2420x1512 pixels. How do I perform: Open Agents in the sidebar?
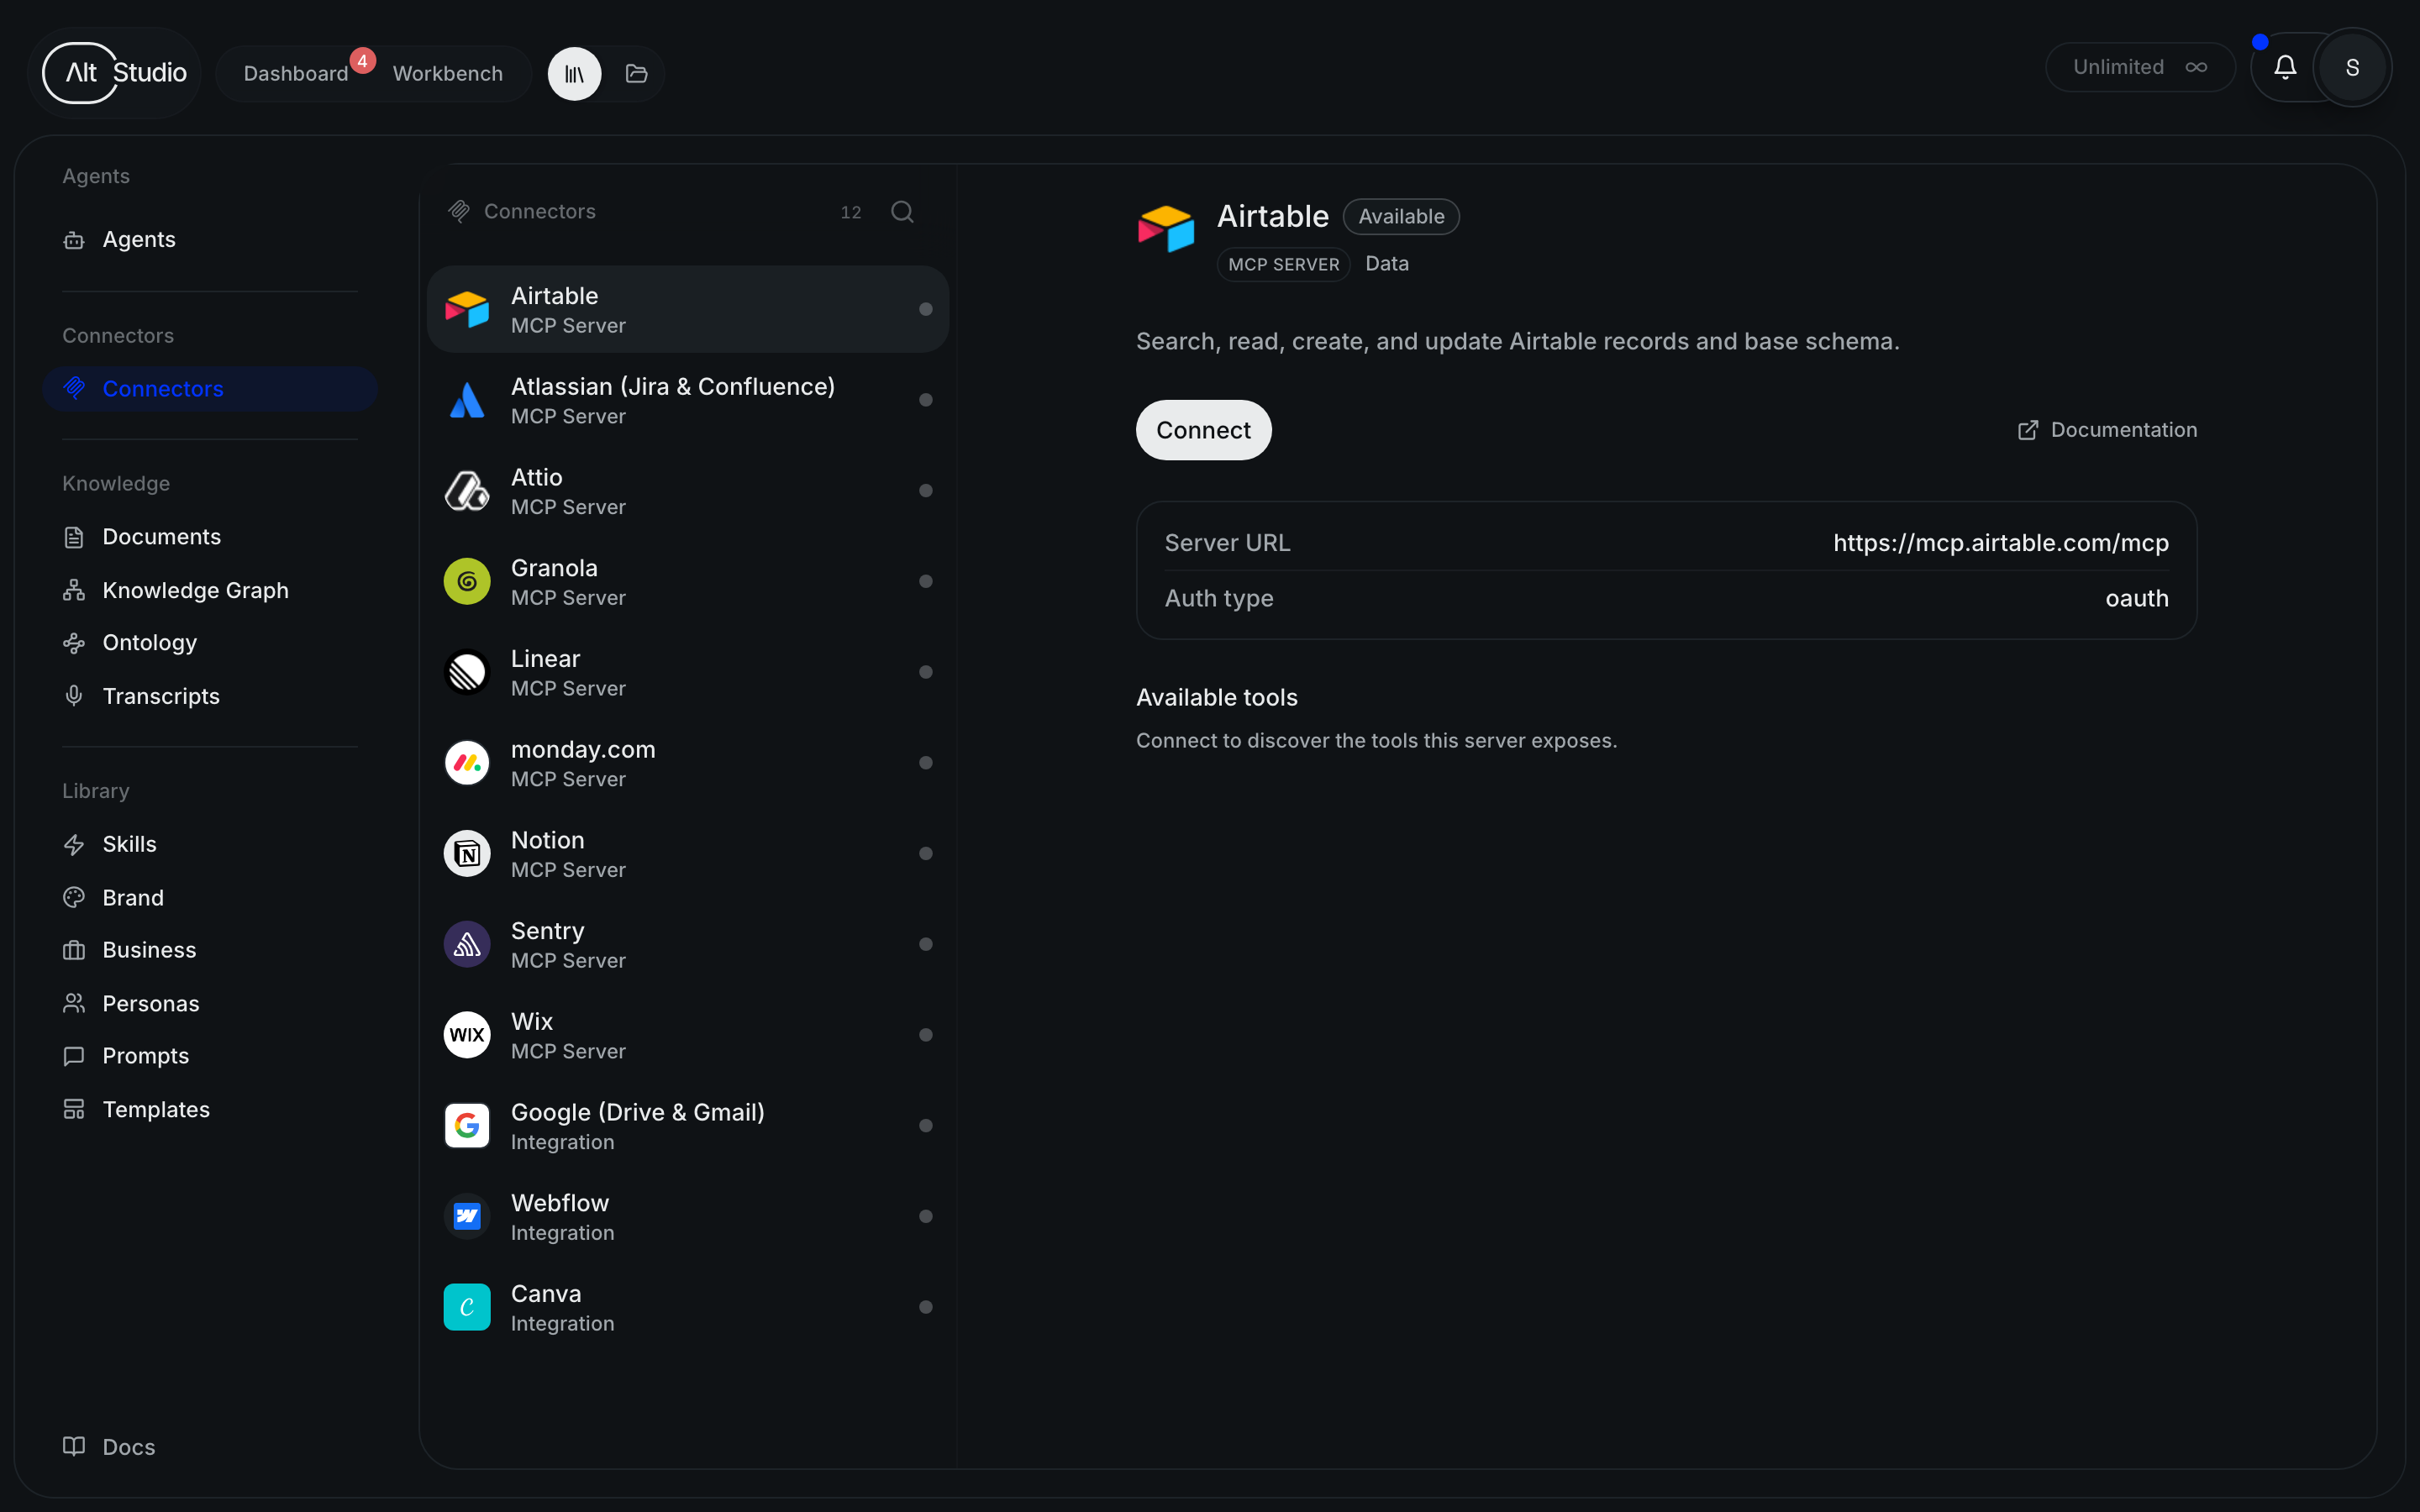click(x=210, y=240)
